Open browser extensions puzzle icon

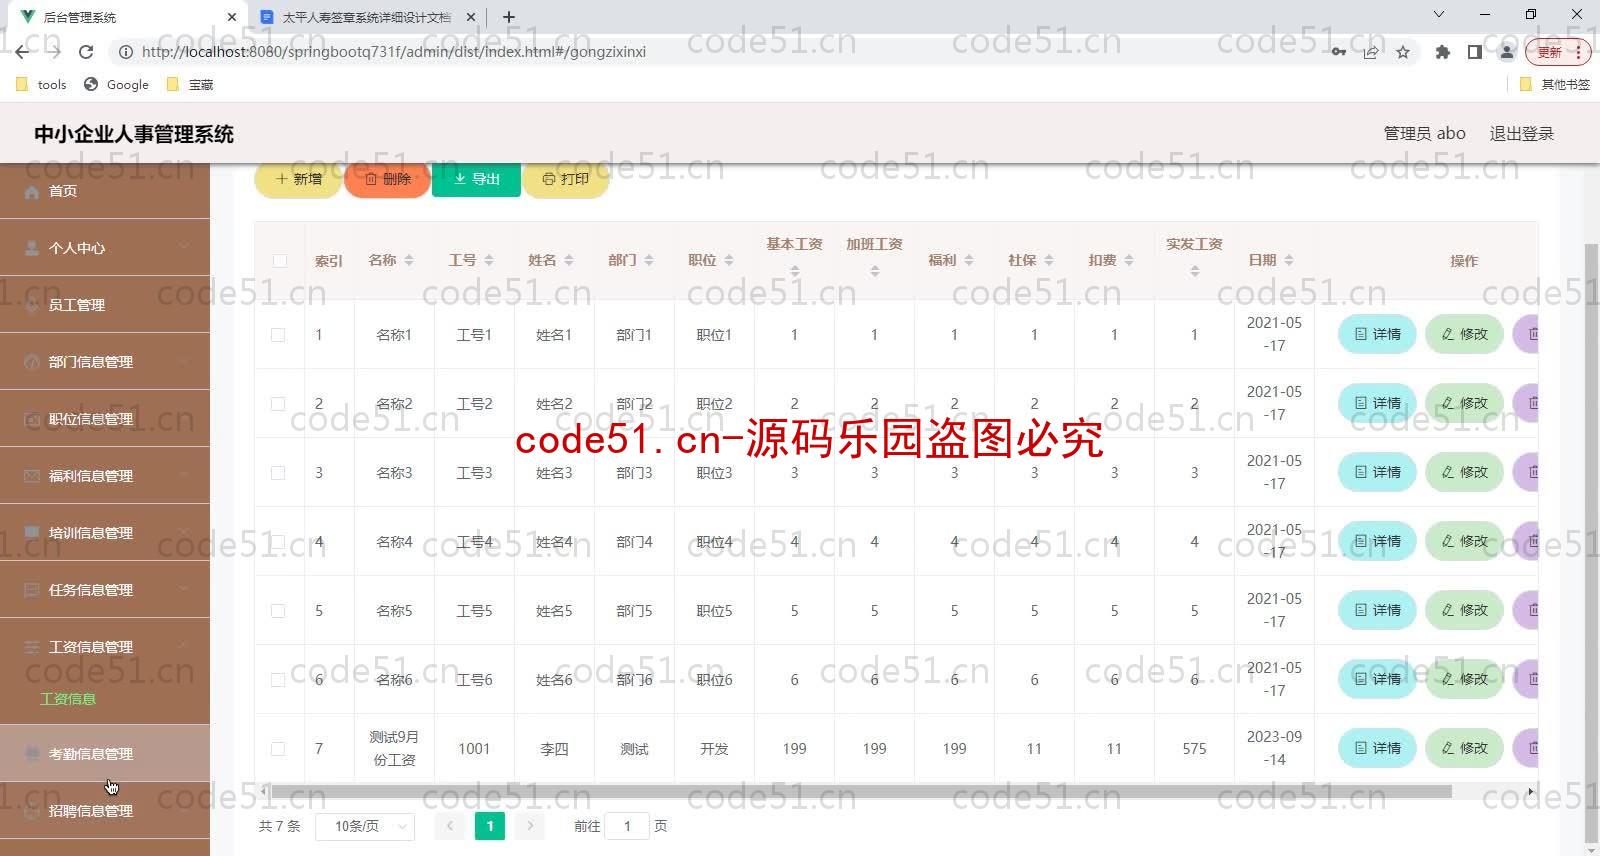point(1442,52)
